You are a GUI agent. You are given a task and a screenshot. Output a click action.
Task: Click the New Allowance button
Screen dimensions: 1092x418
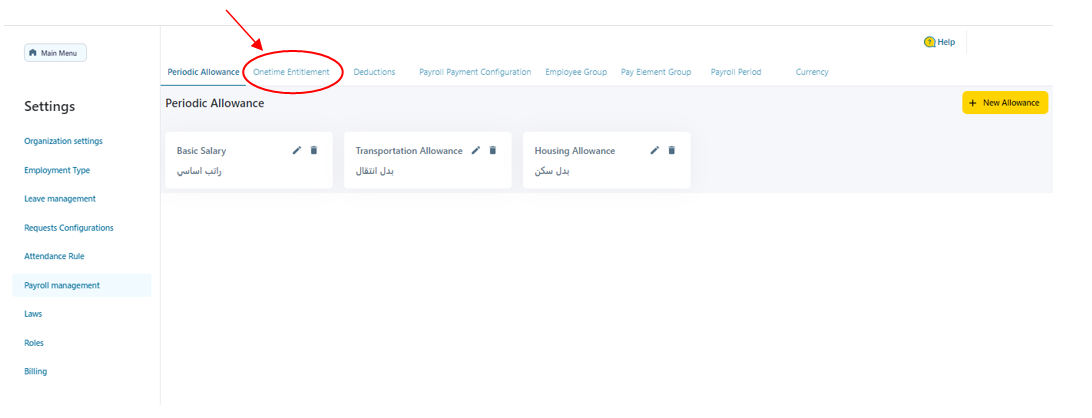[1005, 103]
